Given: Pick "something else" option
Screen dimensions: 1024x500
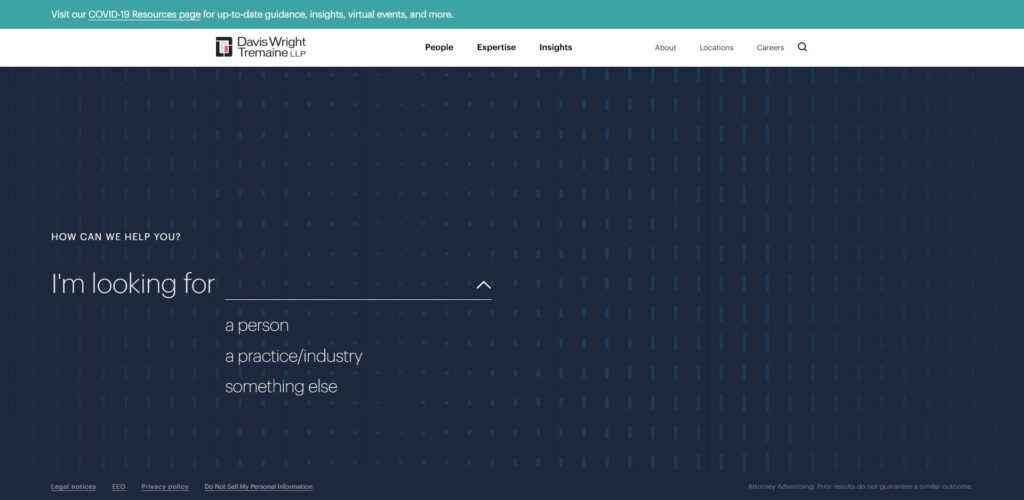Looking at the screenshot, I should (x=281, y=386).
